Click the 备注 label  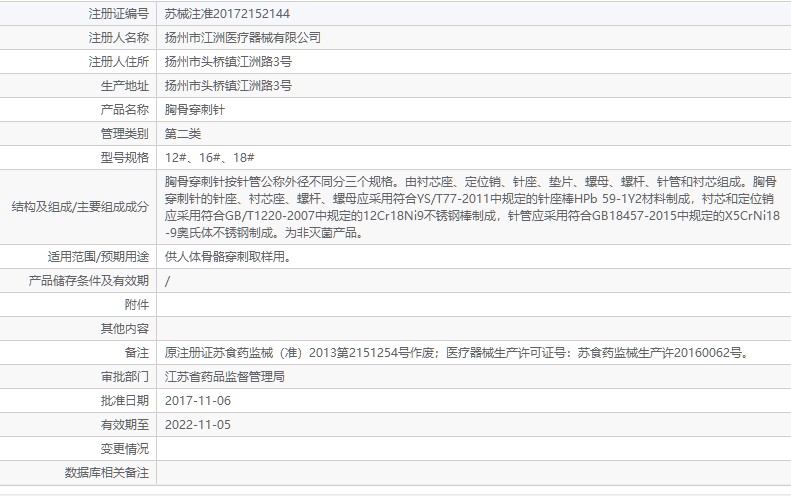point(137,353)
